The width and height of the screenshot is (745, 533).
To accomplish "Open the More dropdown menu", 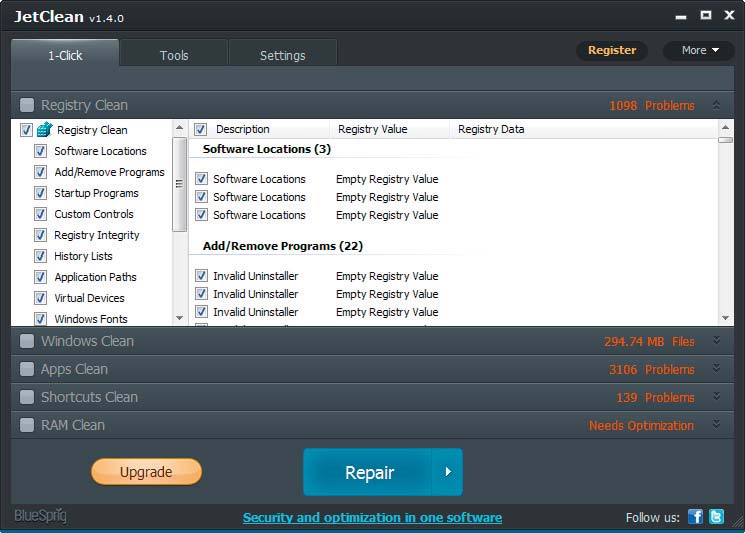I will click(x=699, y=50).
